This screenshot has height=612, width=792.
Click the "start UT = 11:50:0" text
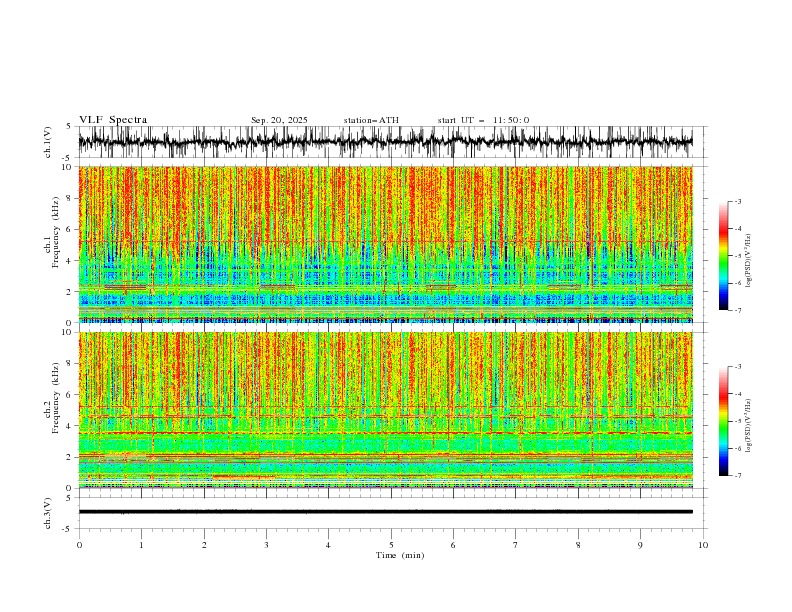(483, 120)
